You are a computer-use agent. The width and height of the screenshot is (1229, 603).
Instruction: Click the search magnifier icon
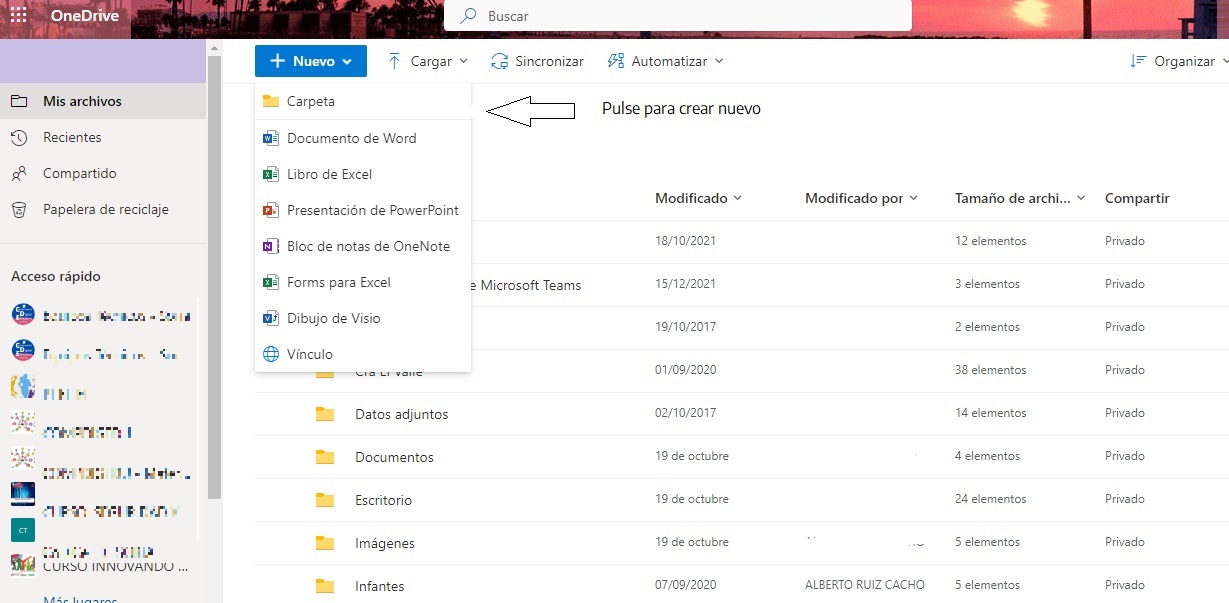[x=468, y=16]
